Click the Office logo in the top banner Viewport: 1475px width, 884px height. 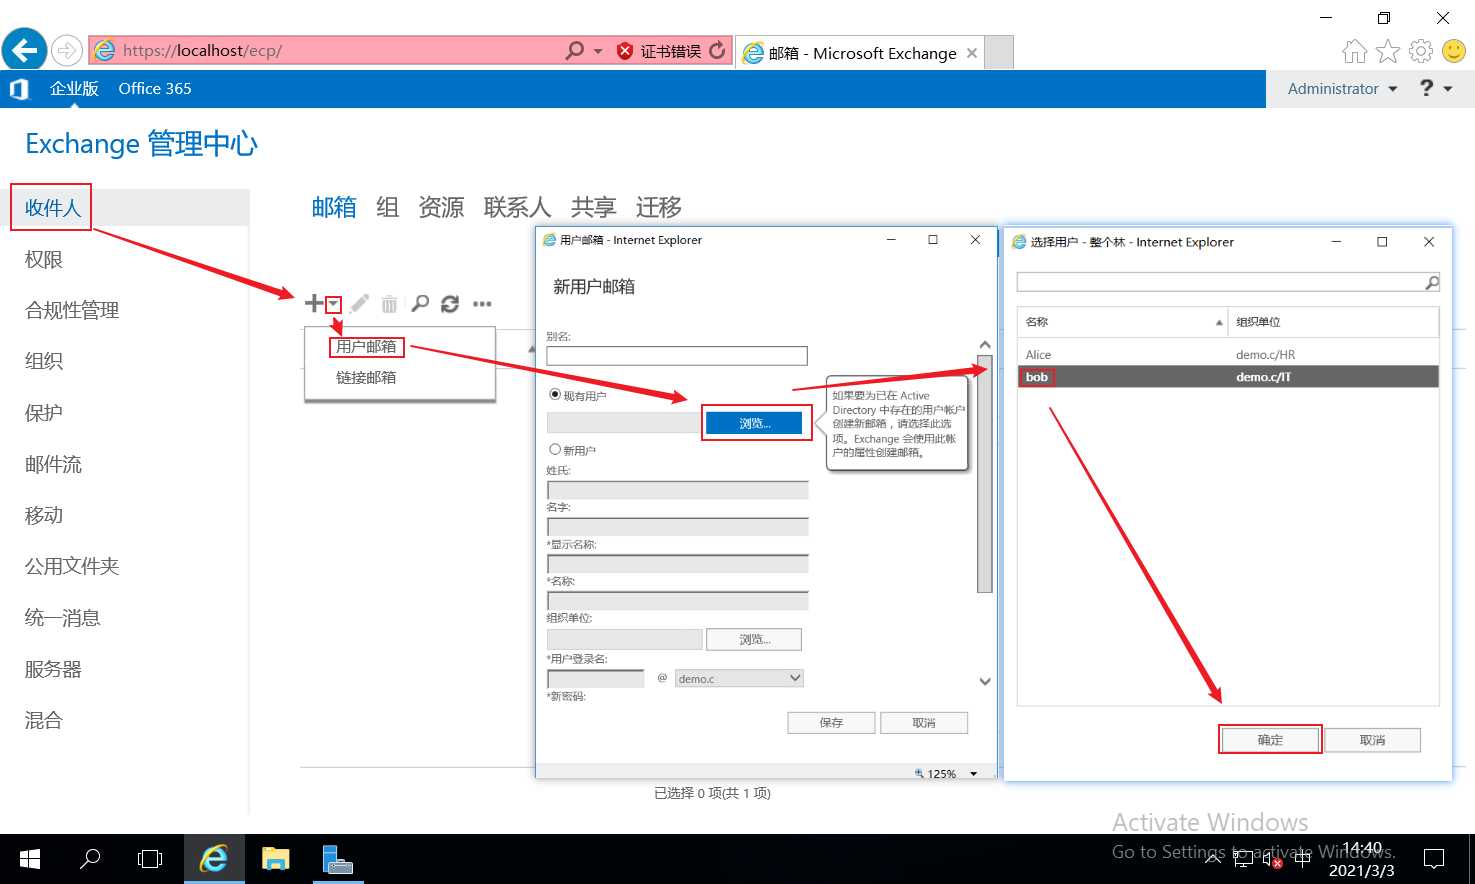[x=18, y=88]
